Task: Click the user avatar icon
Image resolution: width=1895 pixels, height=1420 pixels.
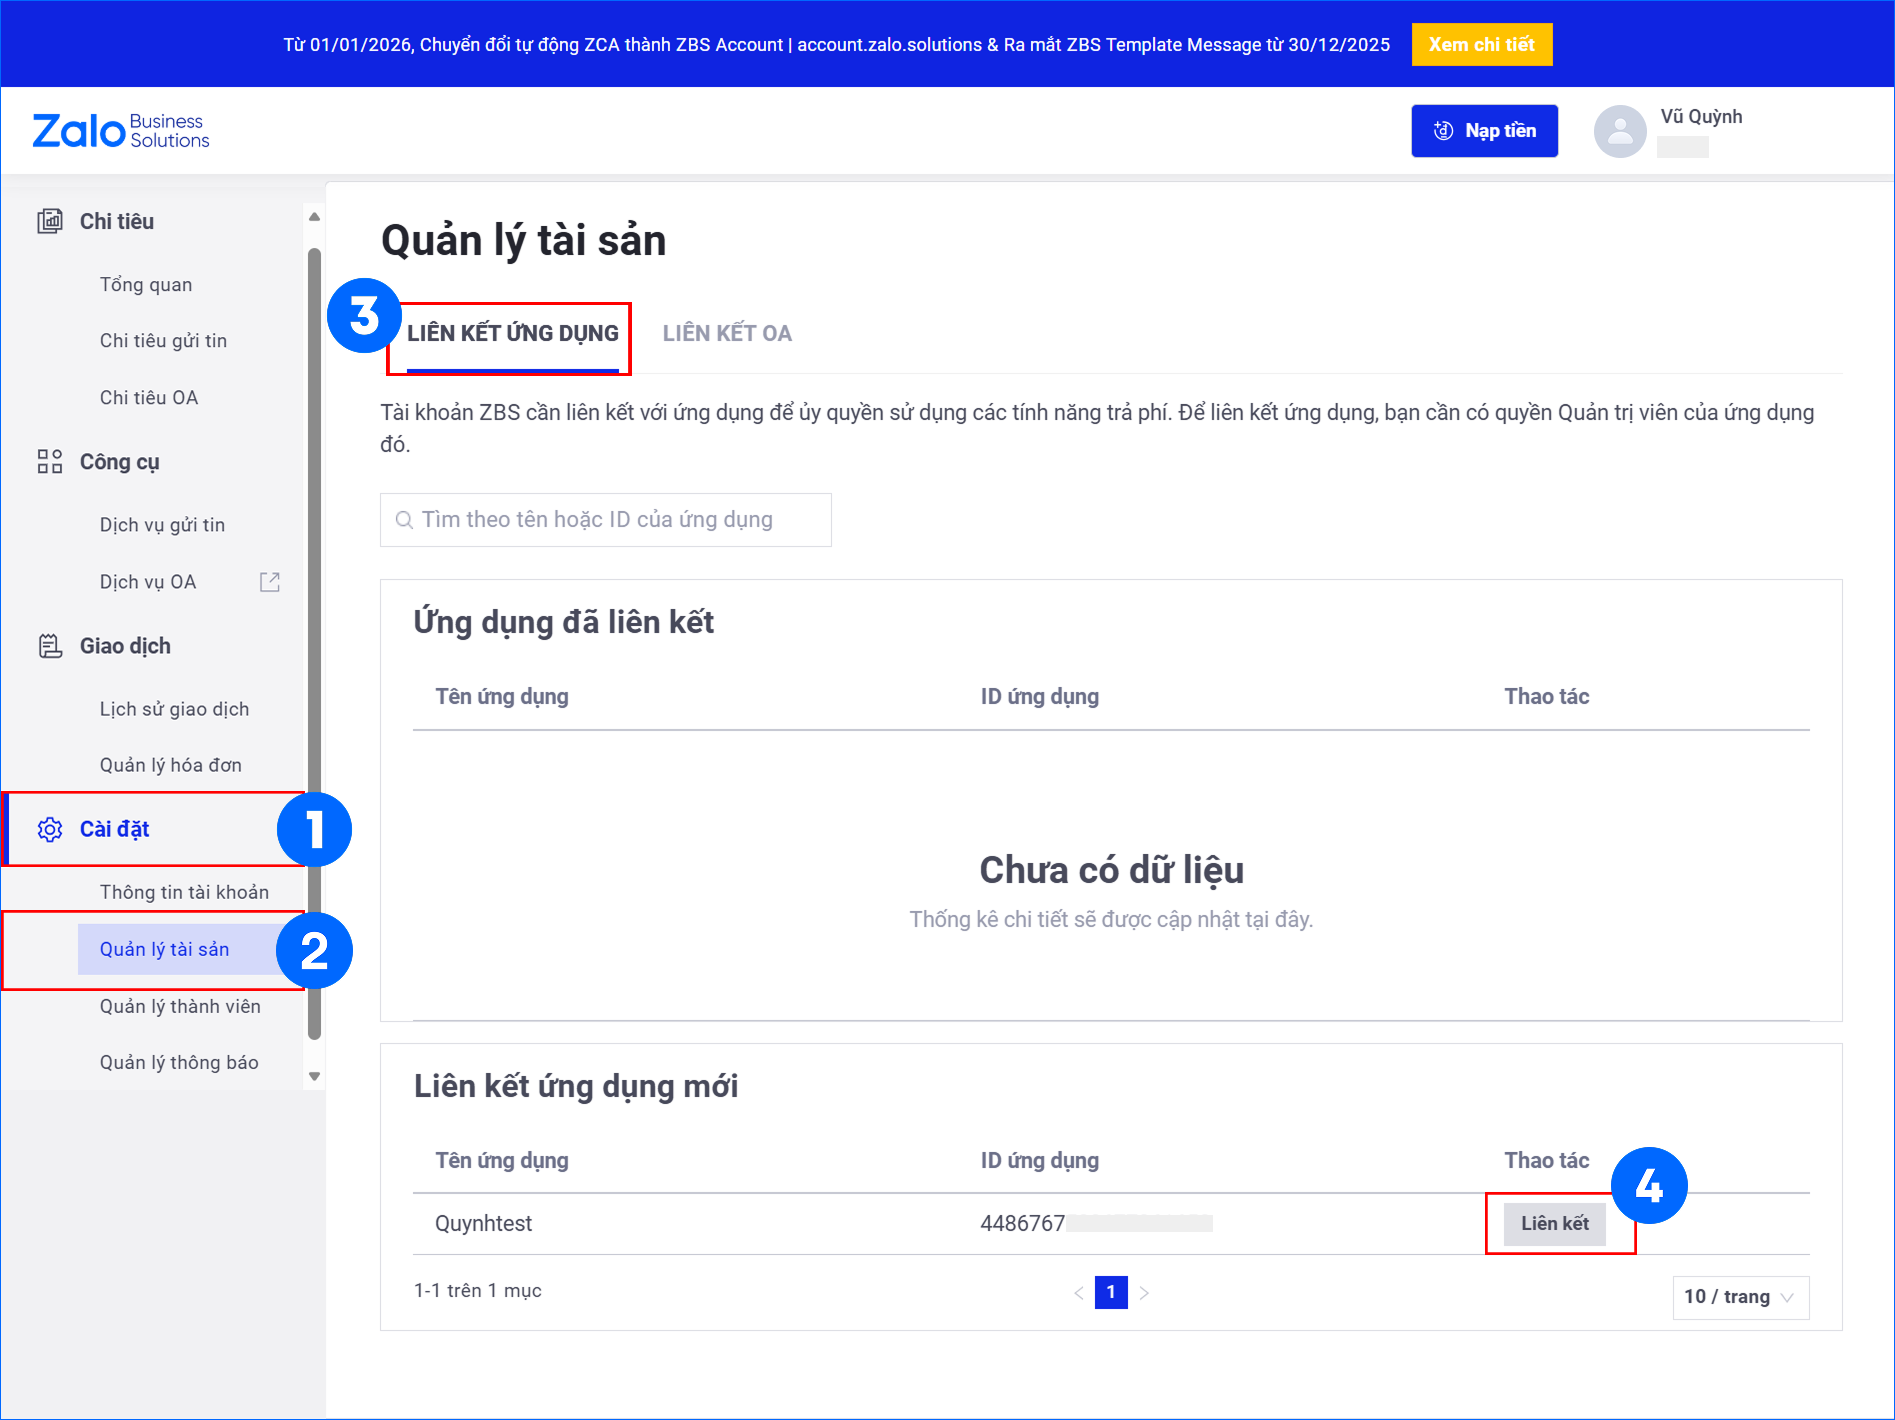Action: tap(1619, 131)
